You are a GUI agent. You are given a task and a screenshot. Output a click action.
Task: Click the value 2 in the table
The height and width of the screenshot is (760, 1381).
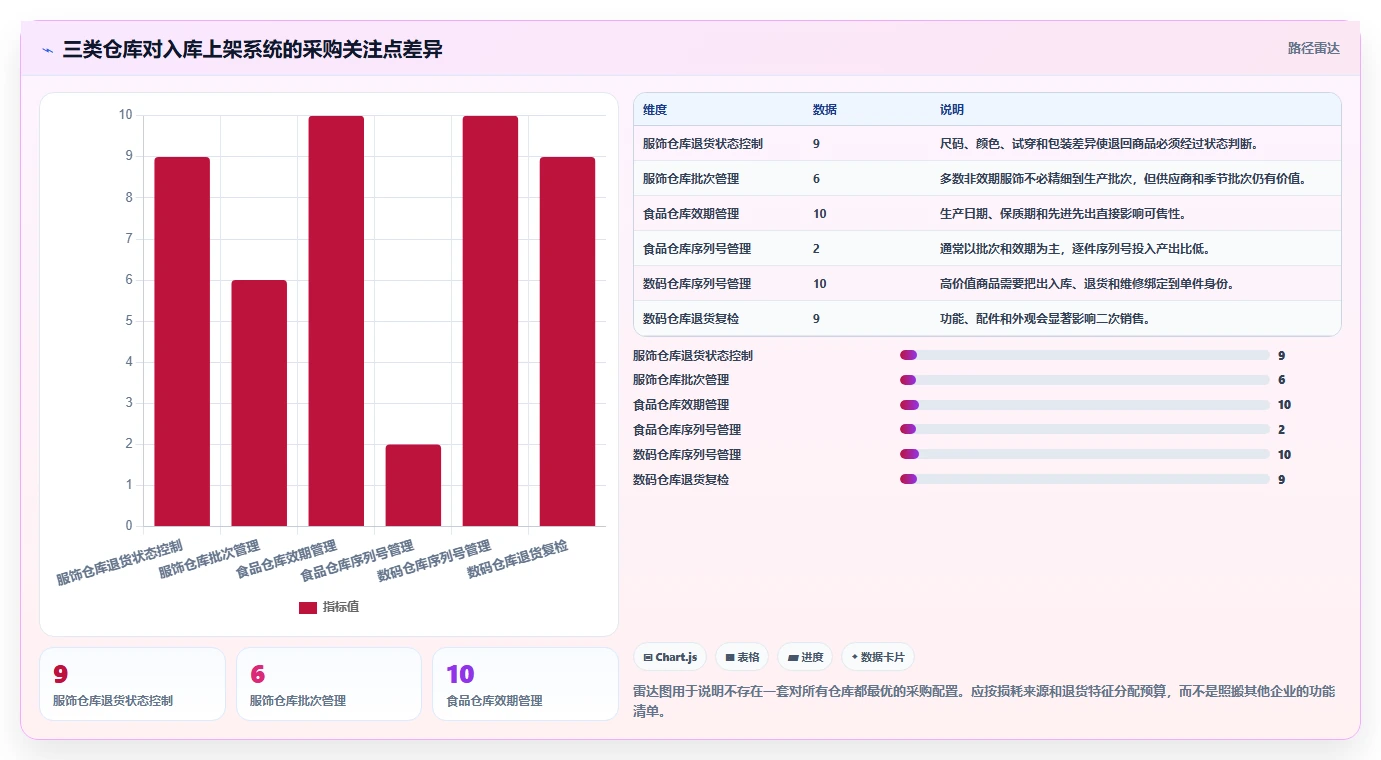817,249
